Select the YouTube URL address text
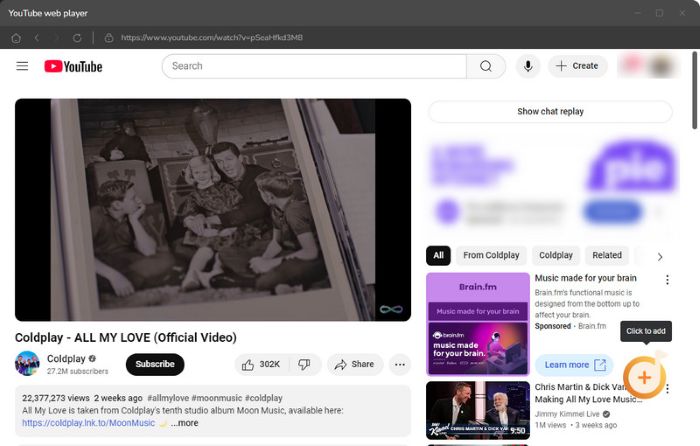Viewport: 700px width, 446px height. 212,38
